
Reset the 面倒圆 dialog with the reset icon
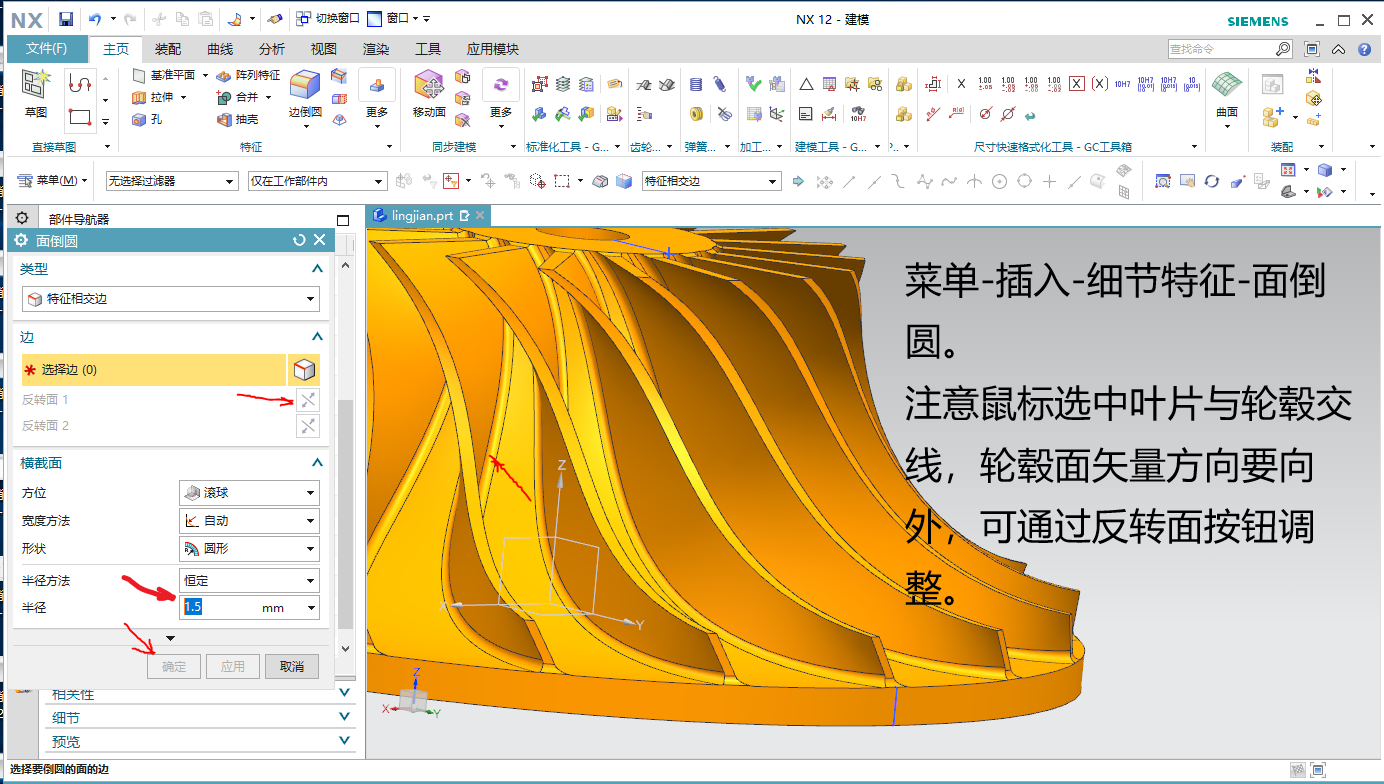(299, 240)
